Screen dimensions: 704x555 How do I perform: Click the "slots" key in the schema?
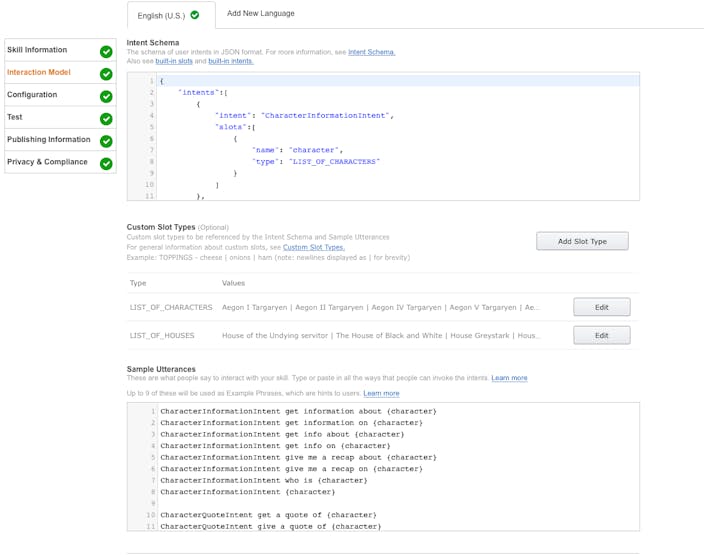231,127
